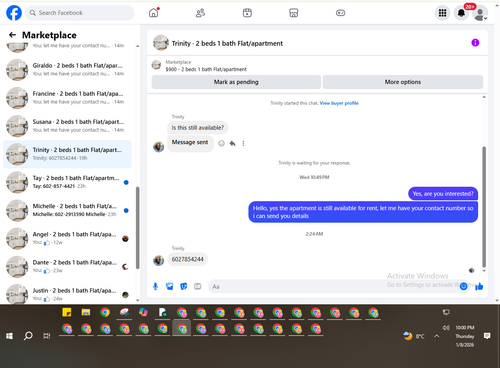This screenshot has width=500, height=368.
Task: Open the Friends icon in top bar
Action: pyautogui.click(x=200, y=13)
